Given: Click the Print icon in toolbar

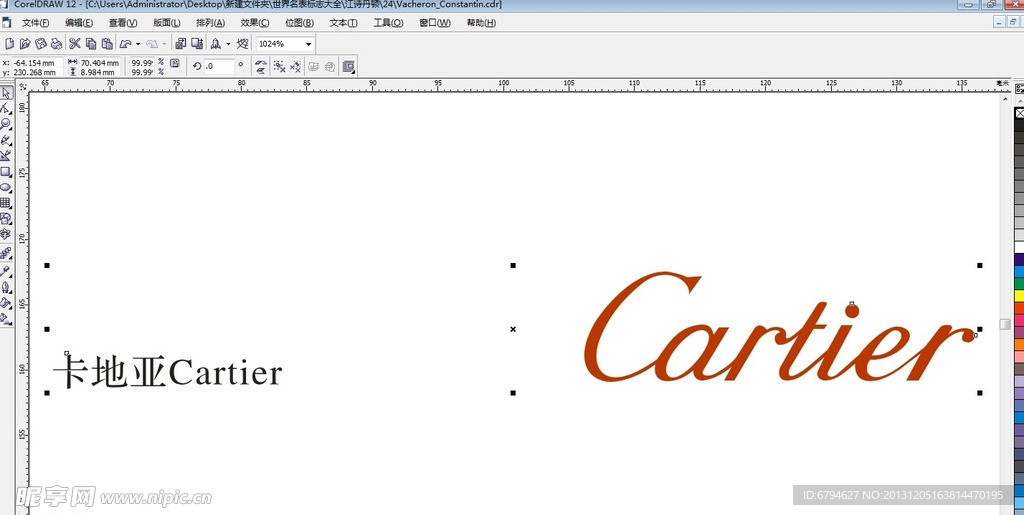Looking at the screenshot, I should 56,44.
